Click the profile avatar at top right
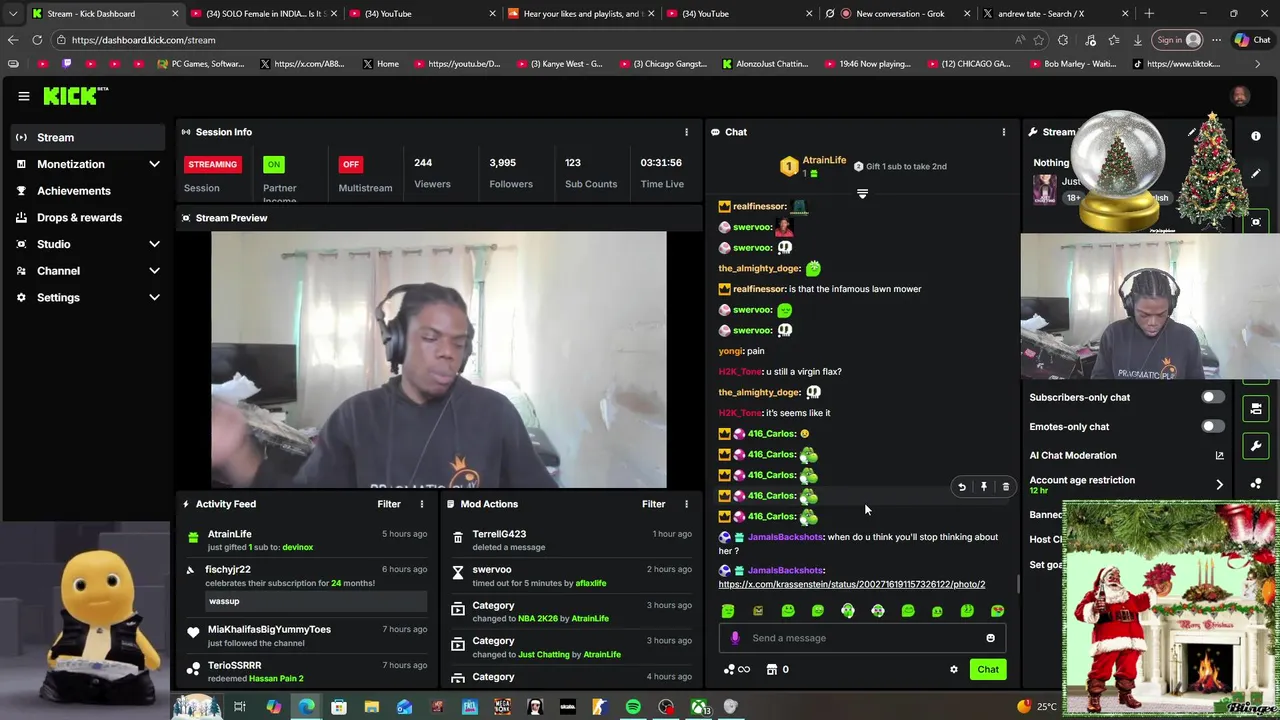This screenshot has width=1280, height=720. pos(1240,96)
